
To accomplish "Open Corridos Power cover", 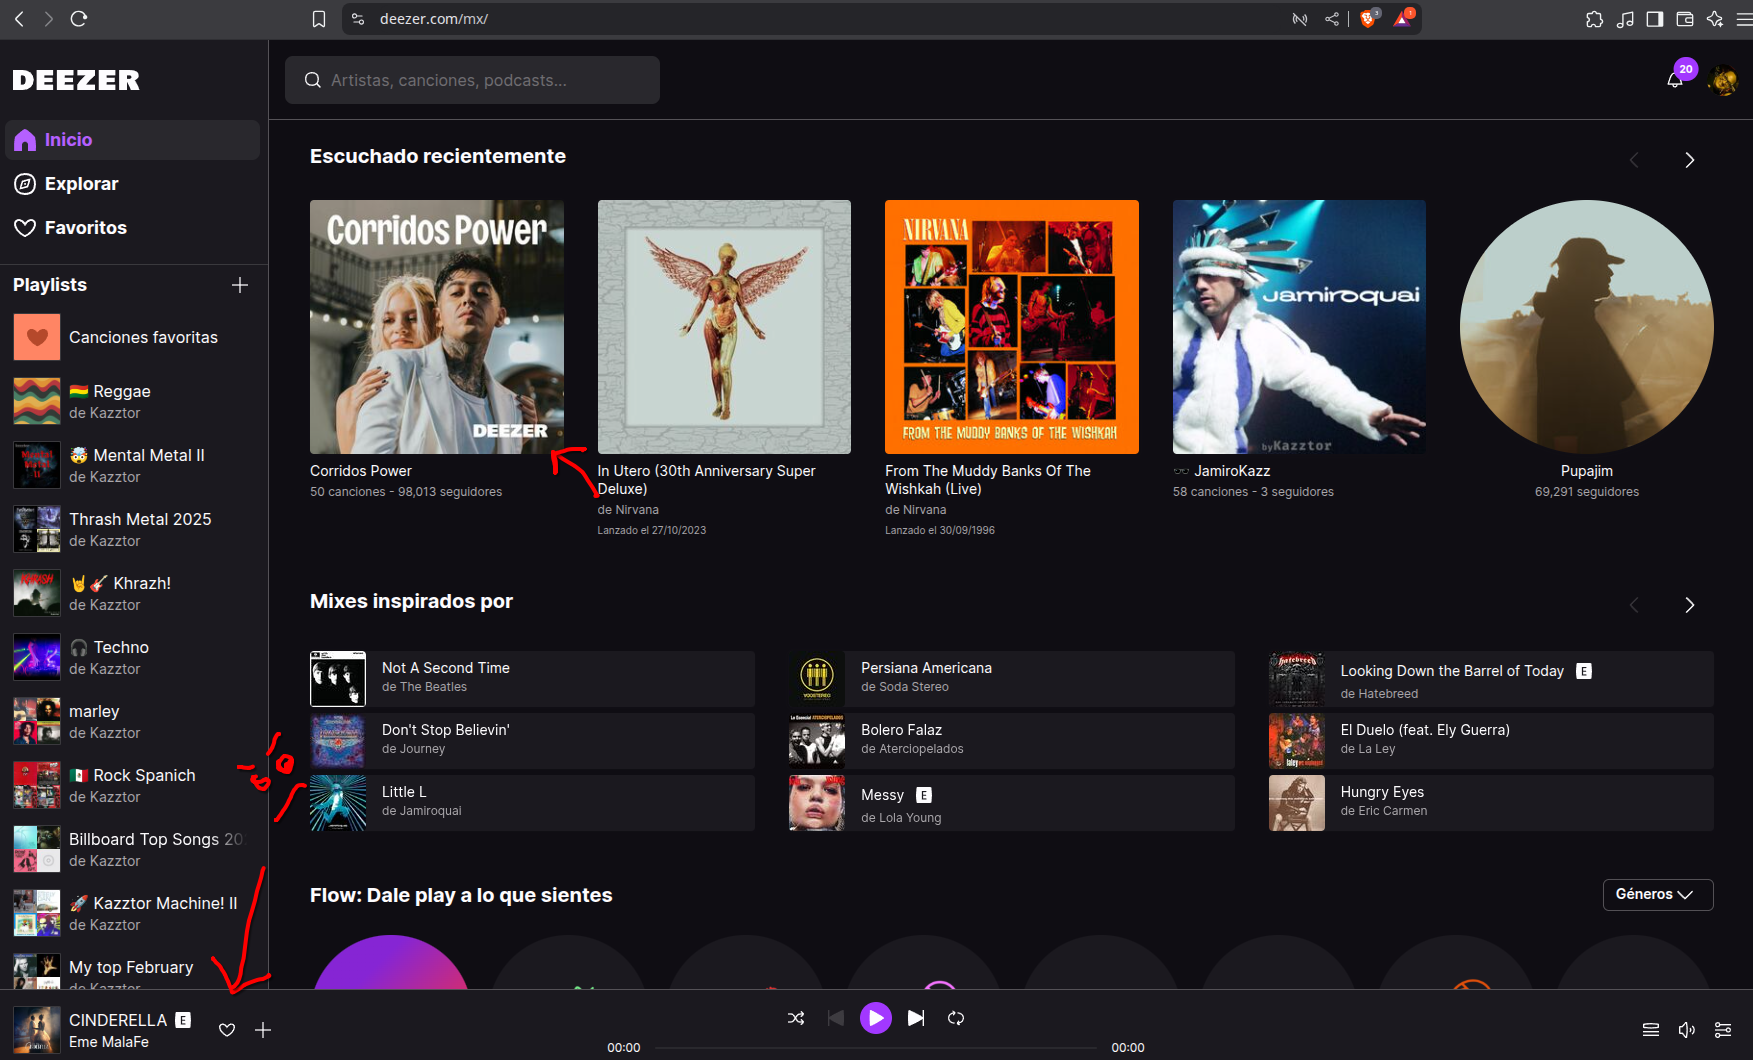I will coord(437,327).
